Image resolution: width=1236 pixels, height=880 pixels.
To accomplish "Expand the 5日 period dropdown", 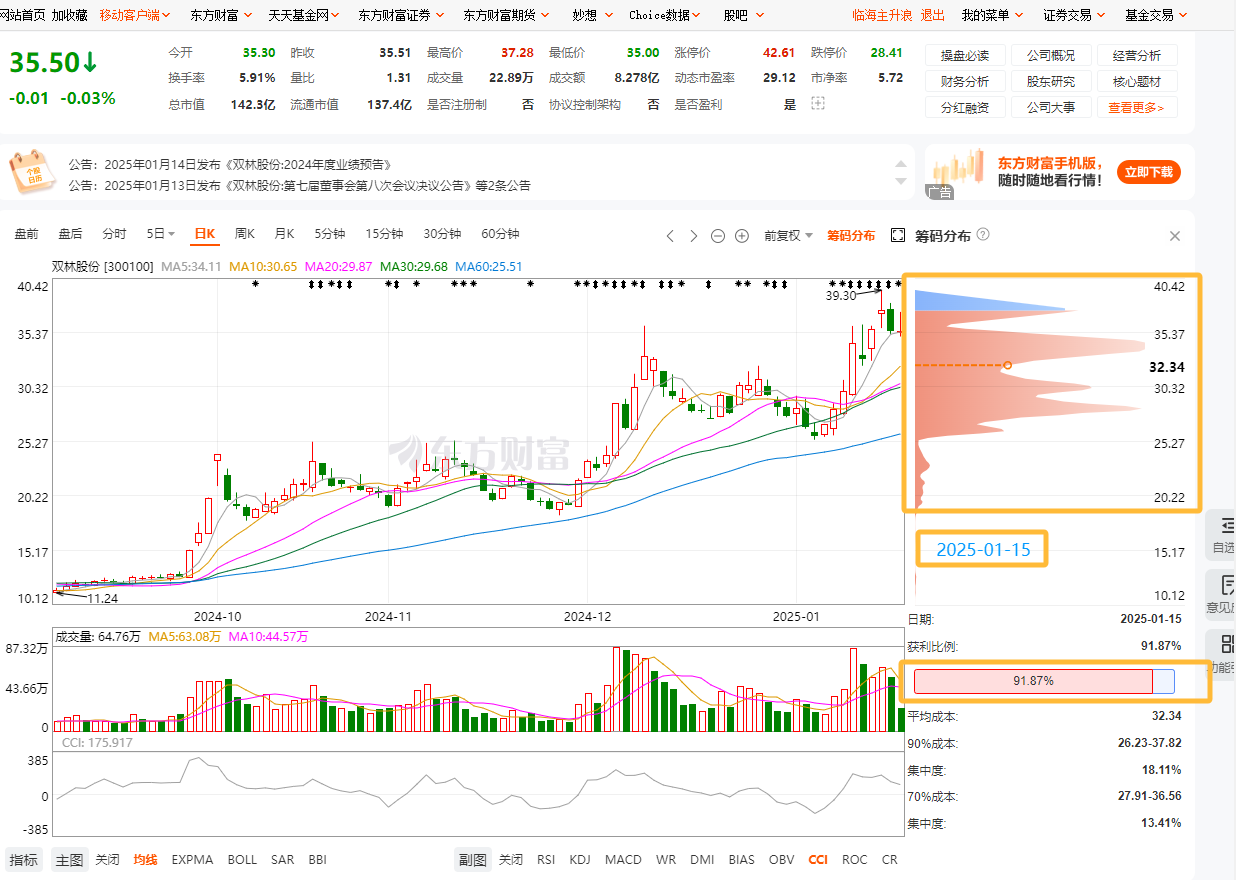I will click(x=160, y=233).
